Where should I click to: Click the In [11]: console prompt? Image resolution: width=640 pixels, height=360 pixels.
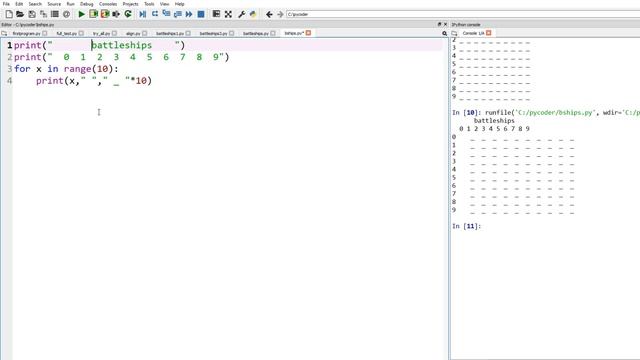(467, 226)
